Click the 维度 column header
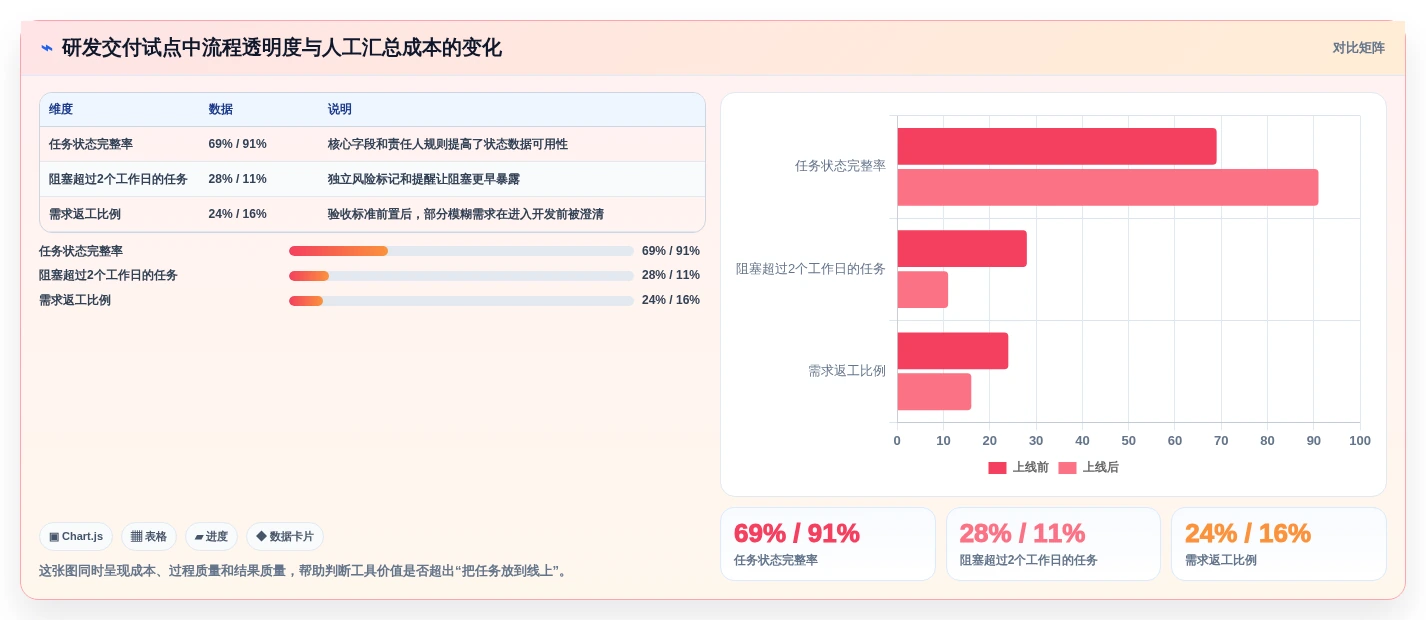 click(x=61, y=109)
